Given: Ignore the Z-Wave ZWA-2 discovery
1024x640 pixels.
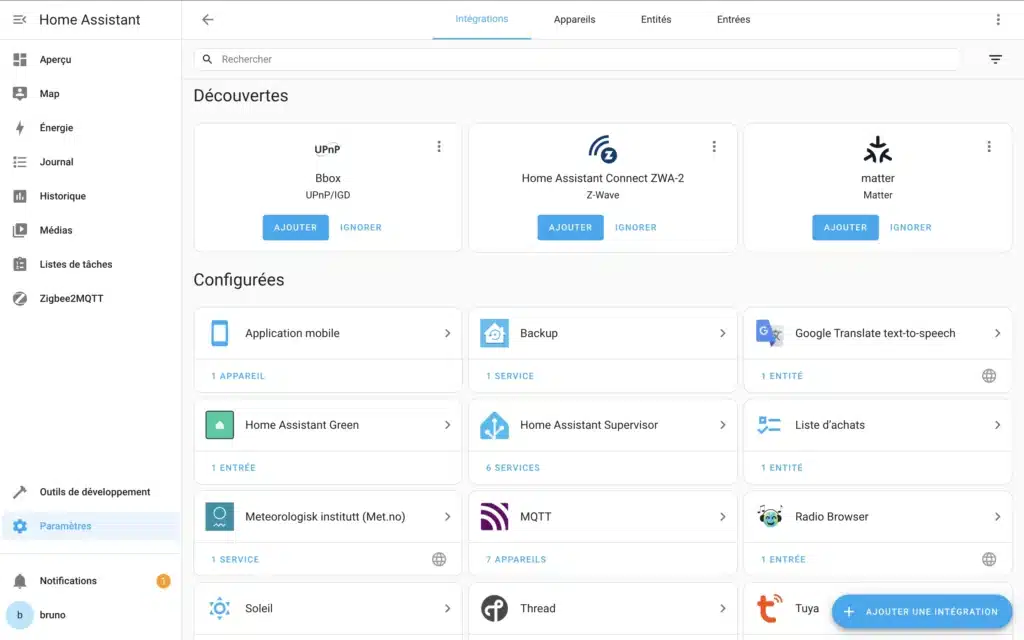Looking at the screenshot, I should click(635, 227).
